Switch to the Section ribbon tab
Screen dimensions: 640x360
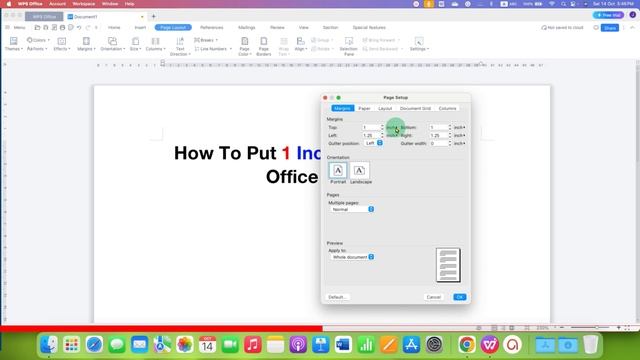point(331,27)
